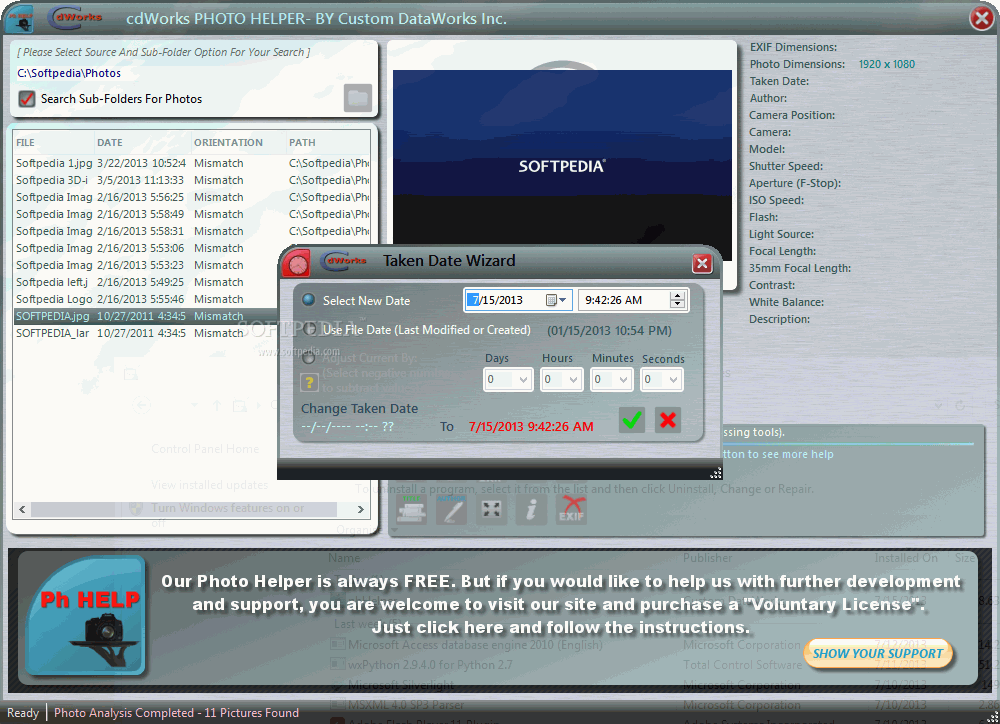Increase time with the spinner up arrow
1000x724 pixels.
678,295
